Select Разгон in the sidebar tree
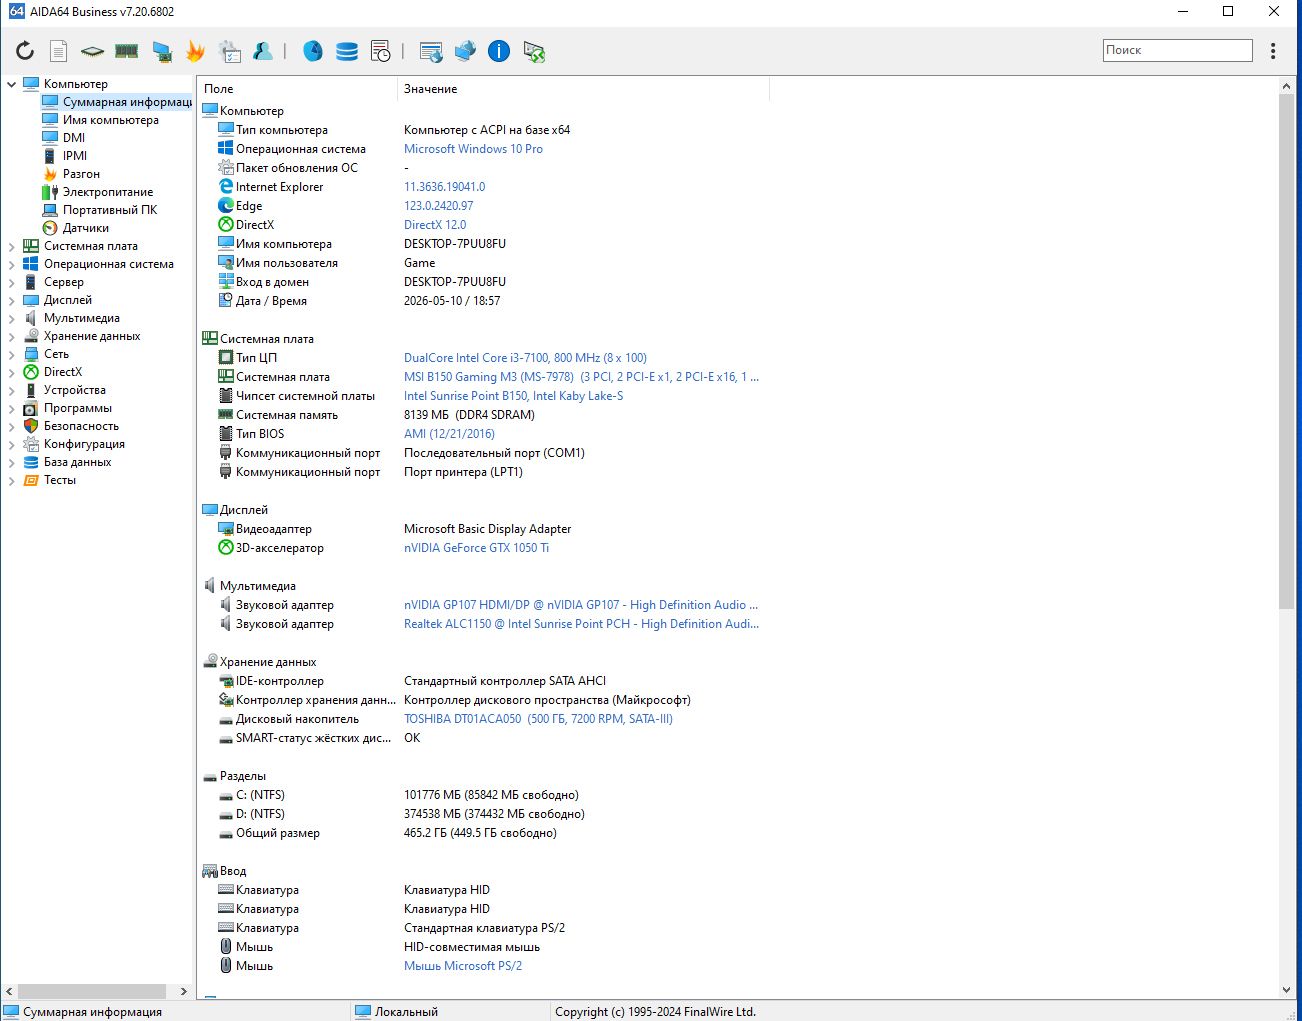The height and width of the screenshot is (1021, 1302). tap(81, 174)
